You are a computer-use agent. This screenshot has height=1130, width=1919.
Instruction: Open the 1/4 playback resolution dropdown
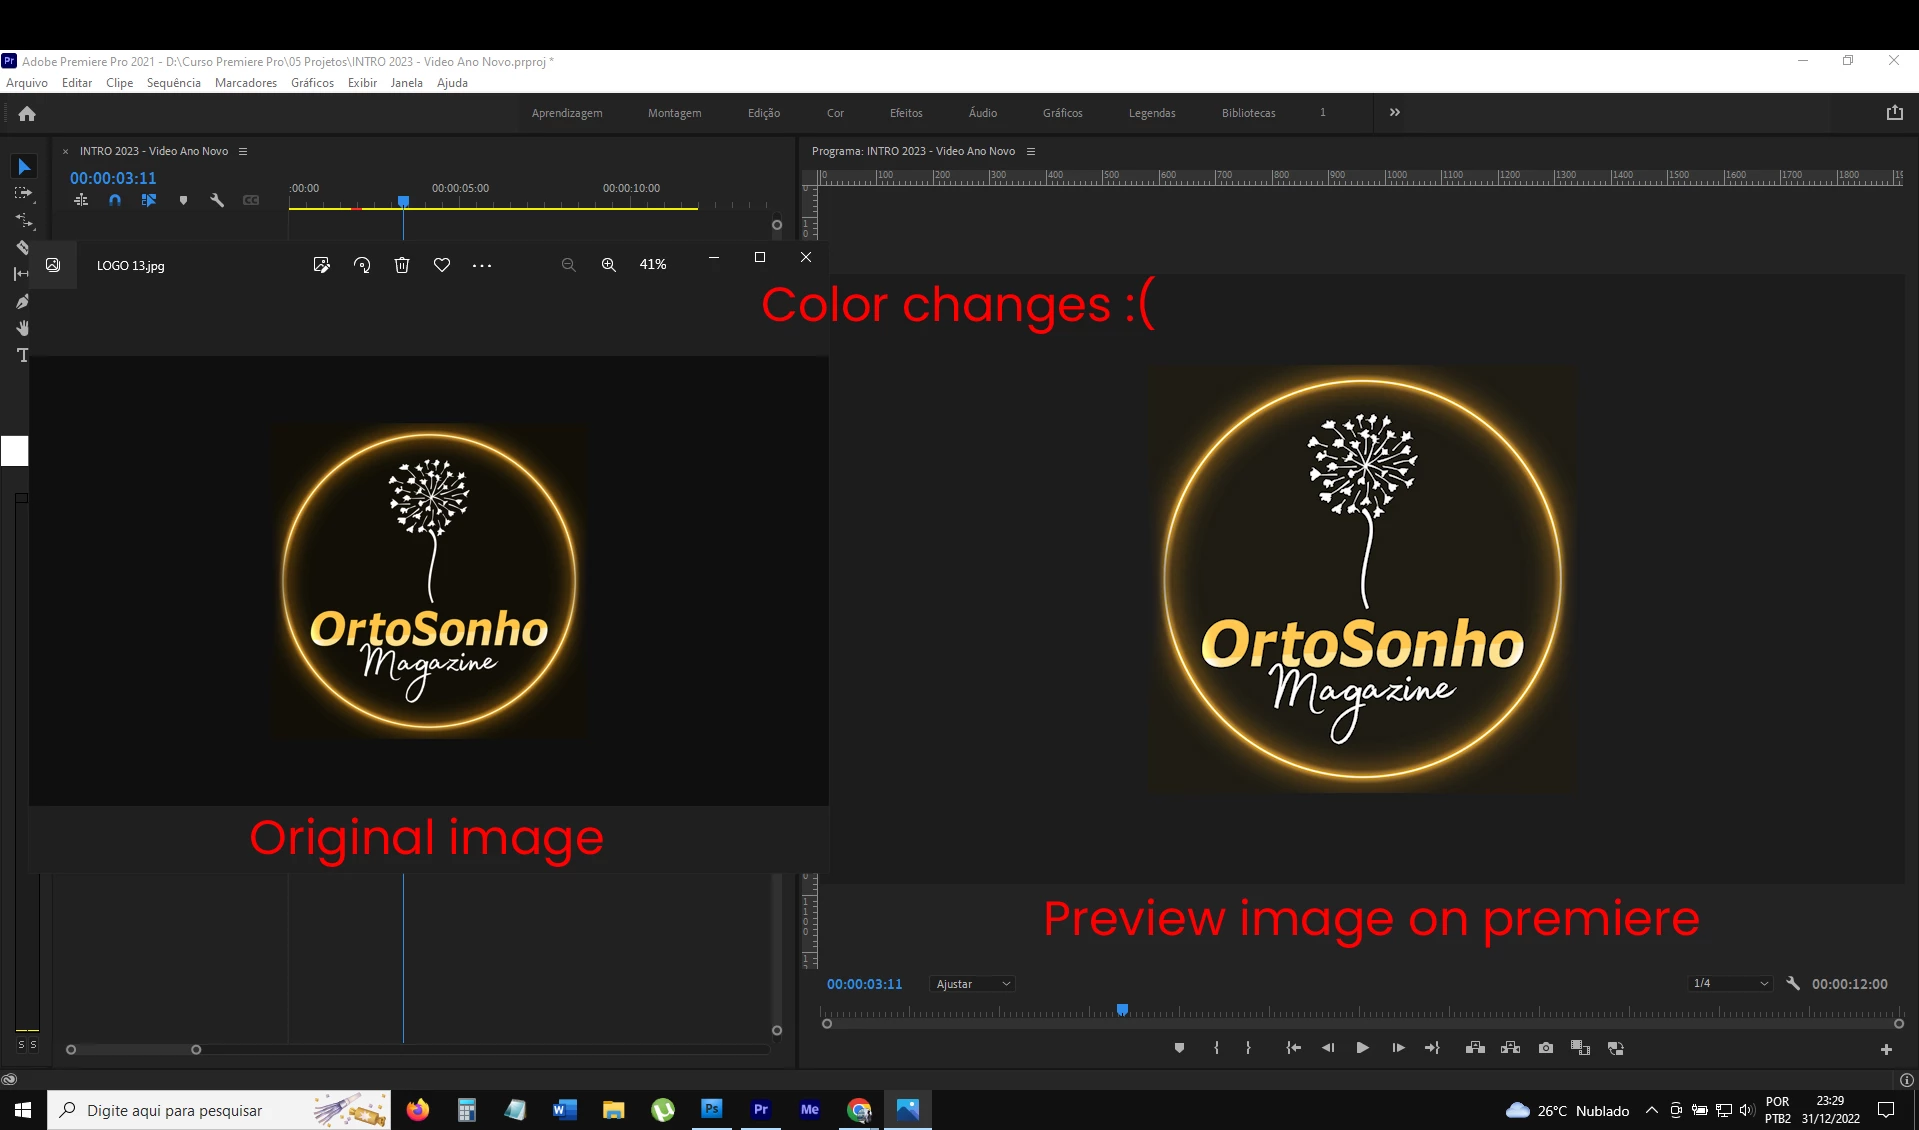coord(1731,984)
